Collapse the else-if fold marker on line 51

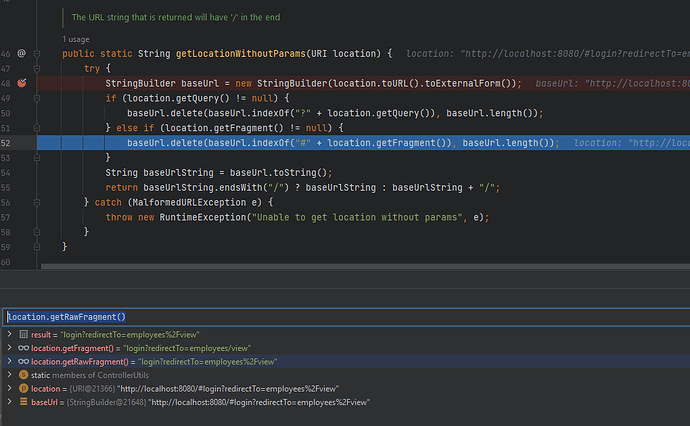(x=37, y=128)
